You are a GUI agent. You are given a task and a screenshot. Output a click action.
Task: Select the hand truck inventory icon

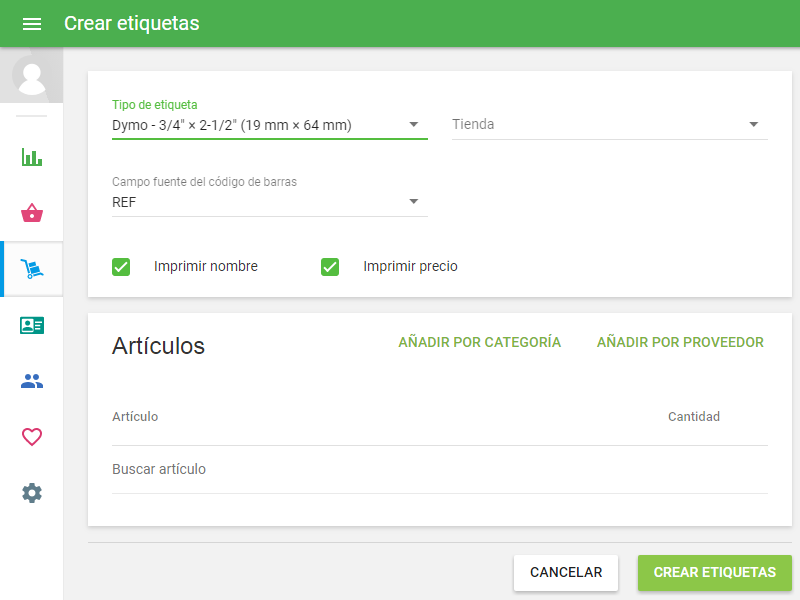tap(32, 269)
